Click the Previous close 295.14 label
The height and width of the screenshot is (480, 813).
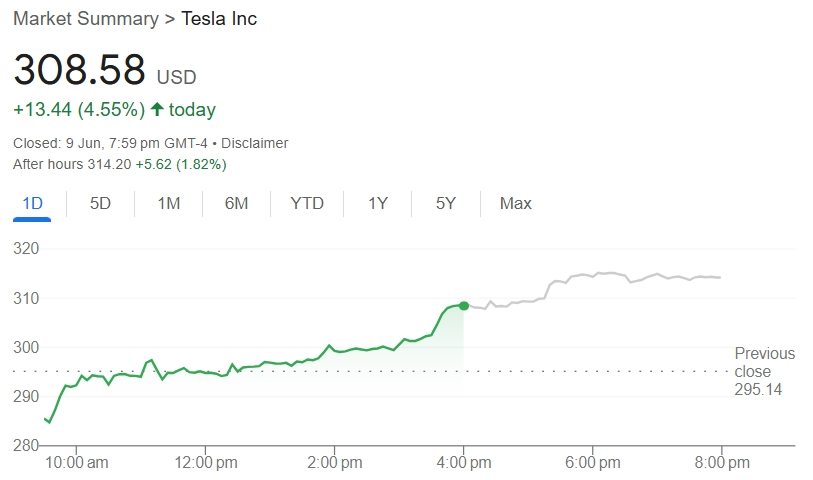764,371
